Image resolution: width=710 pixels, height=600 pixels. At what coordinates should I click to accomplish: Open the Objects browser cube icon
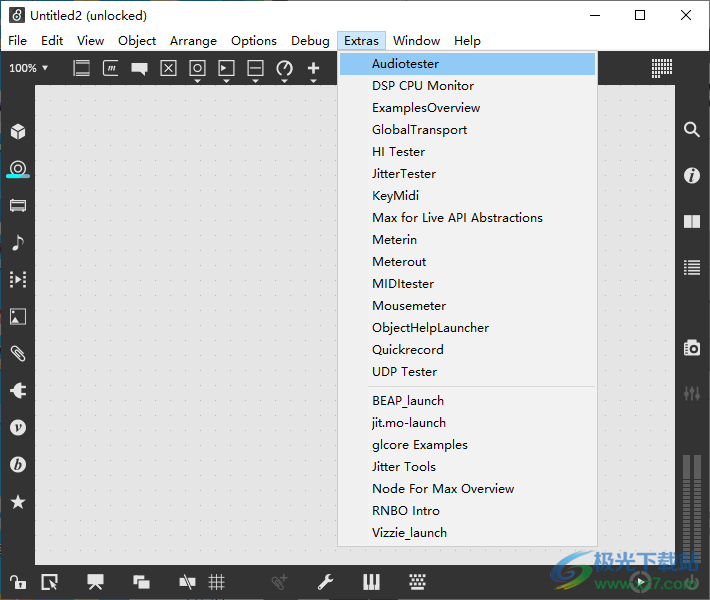coord(17,132)
